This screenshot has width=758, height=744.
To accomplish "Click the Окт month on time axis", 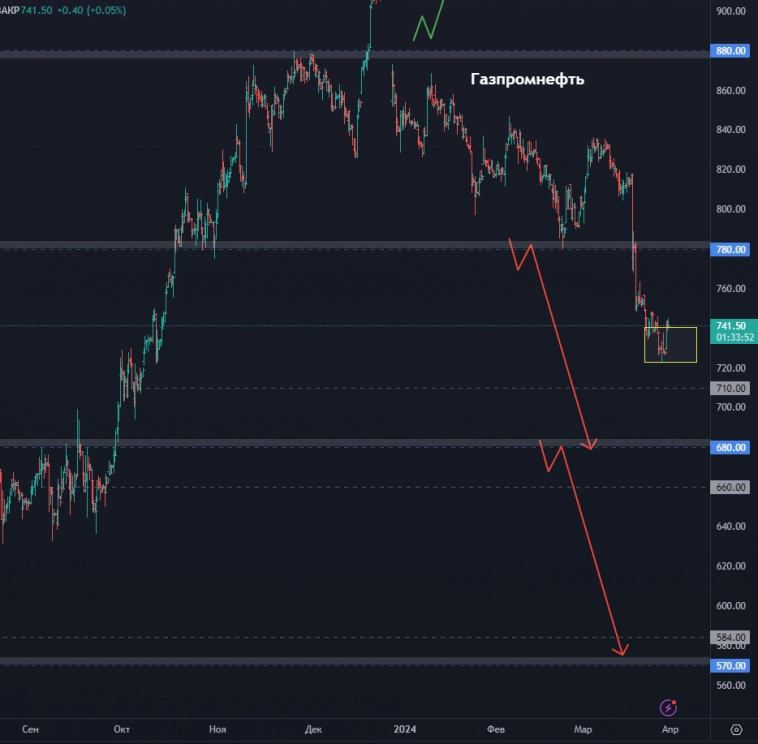I will click(x=121, y=729).
